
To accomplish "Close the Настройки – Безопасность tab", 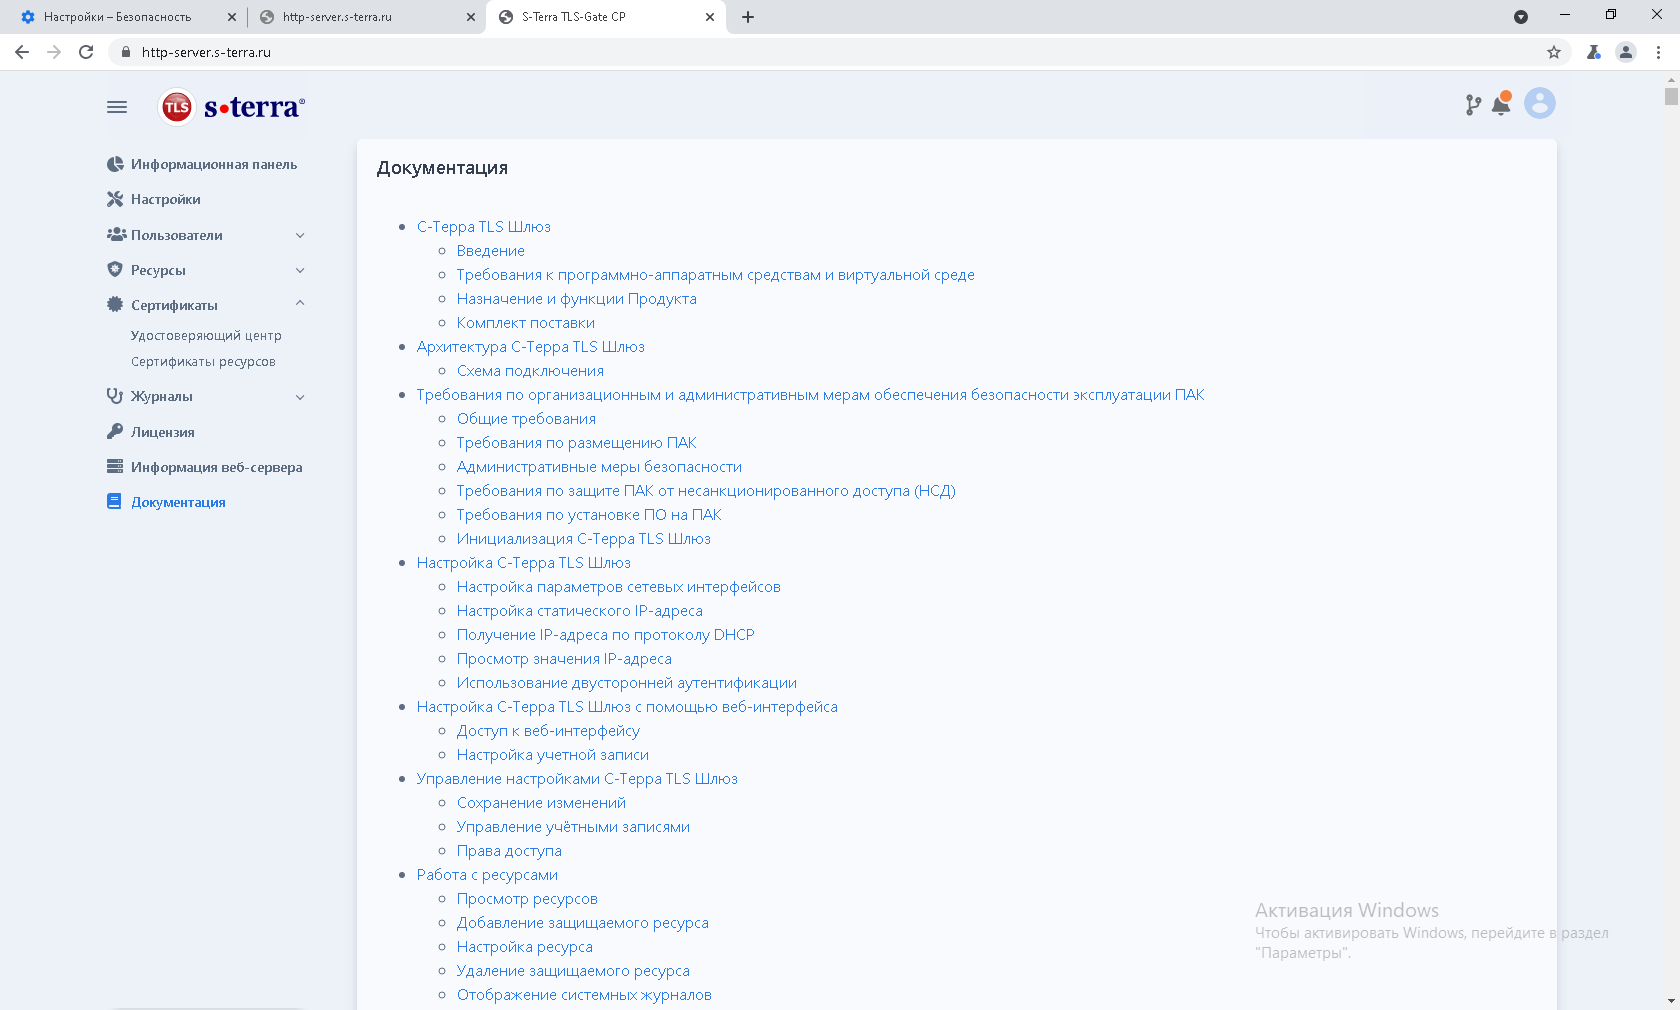I will click(x=232, y=17).
